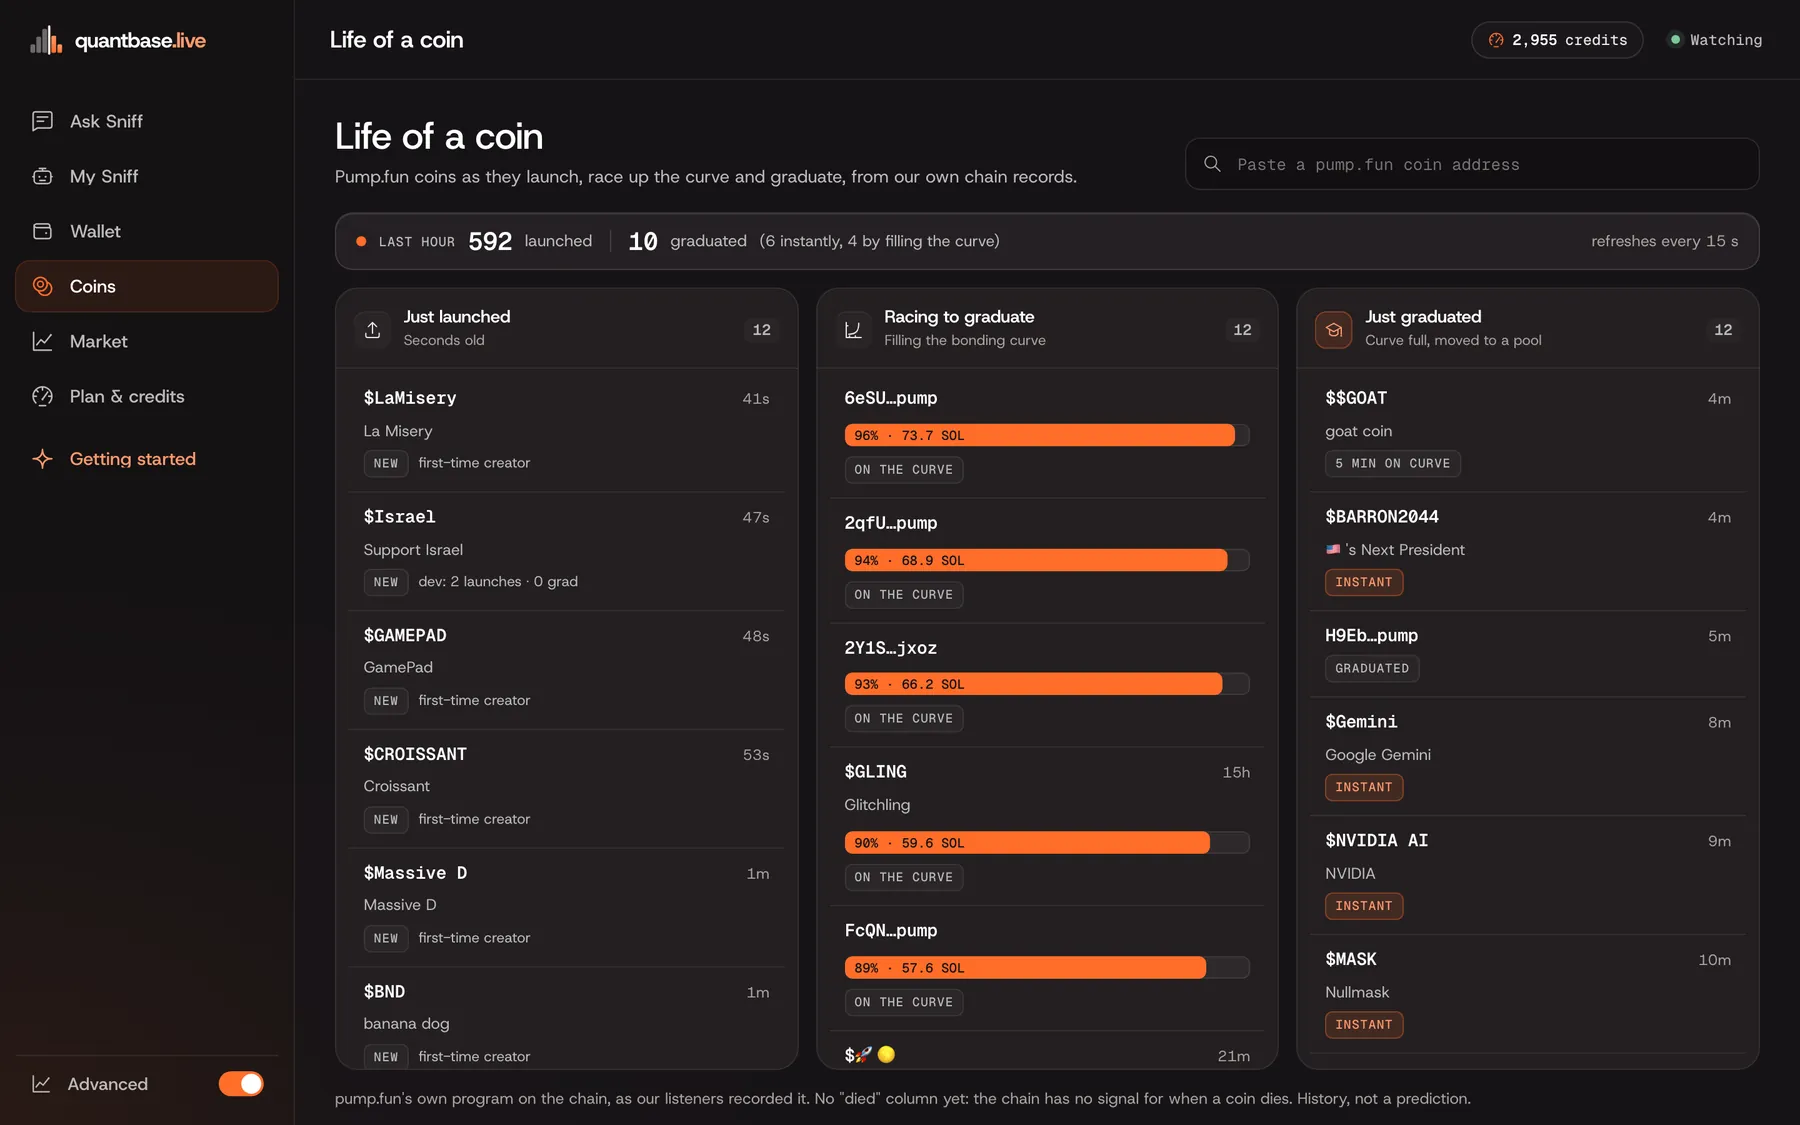Click the $GLING 90% progress bar

coord(1047,843)
